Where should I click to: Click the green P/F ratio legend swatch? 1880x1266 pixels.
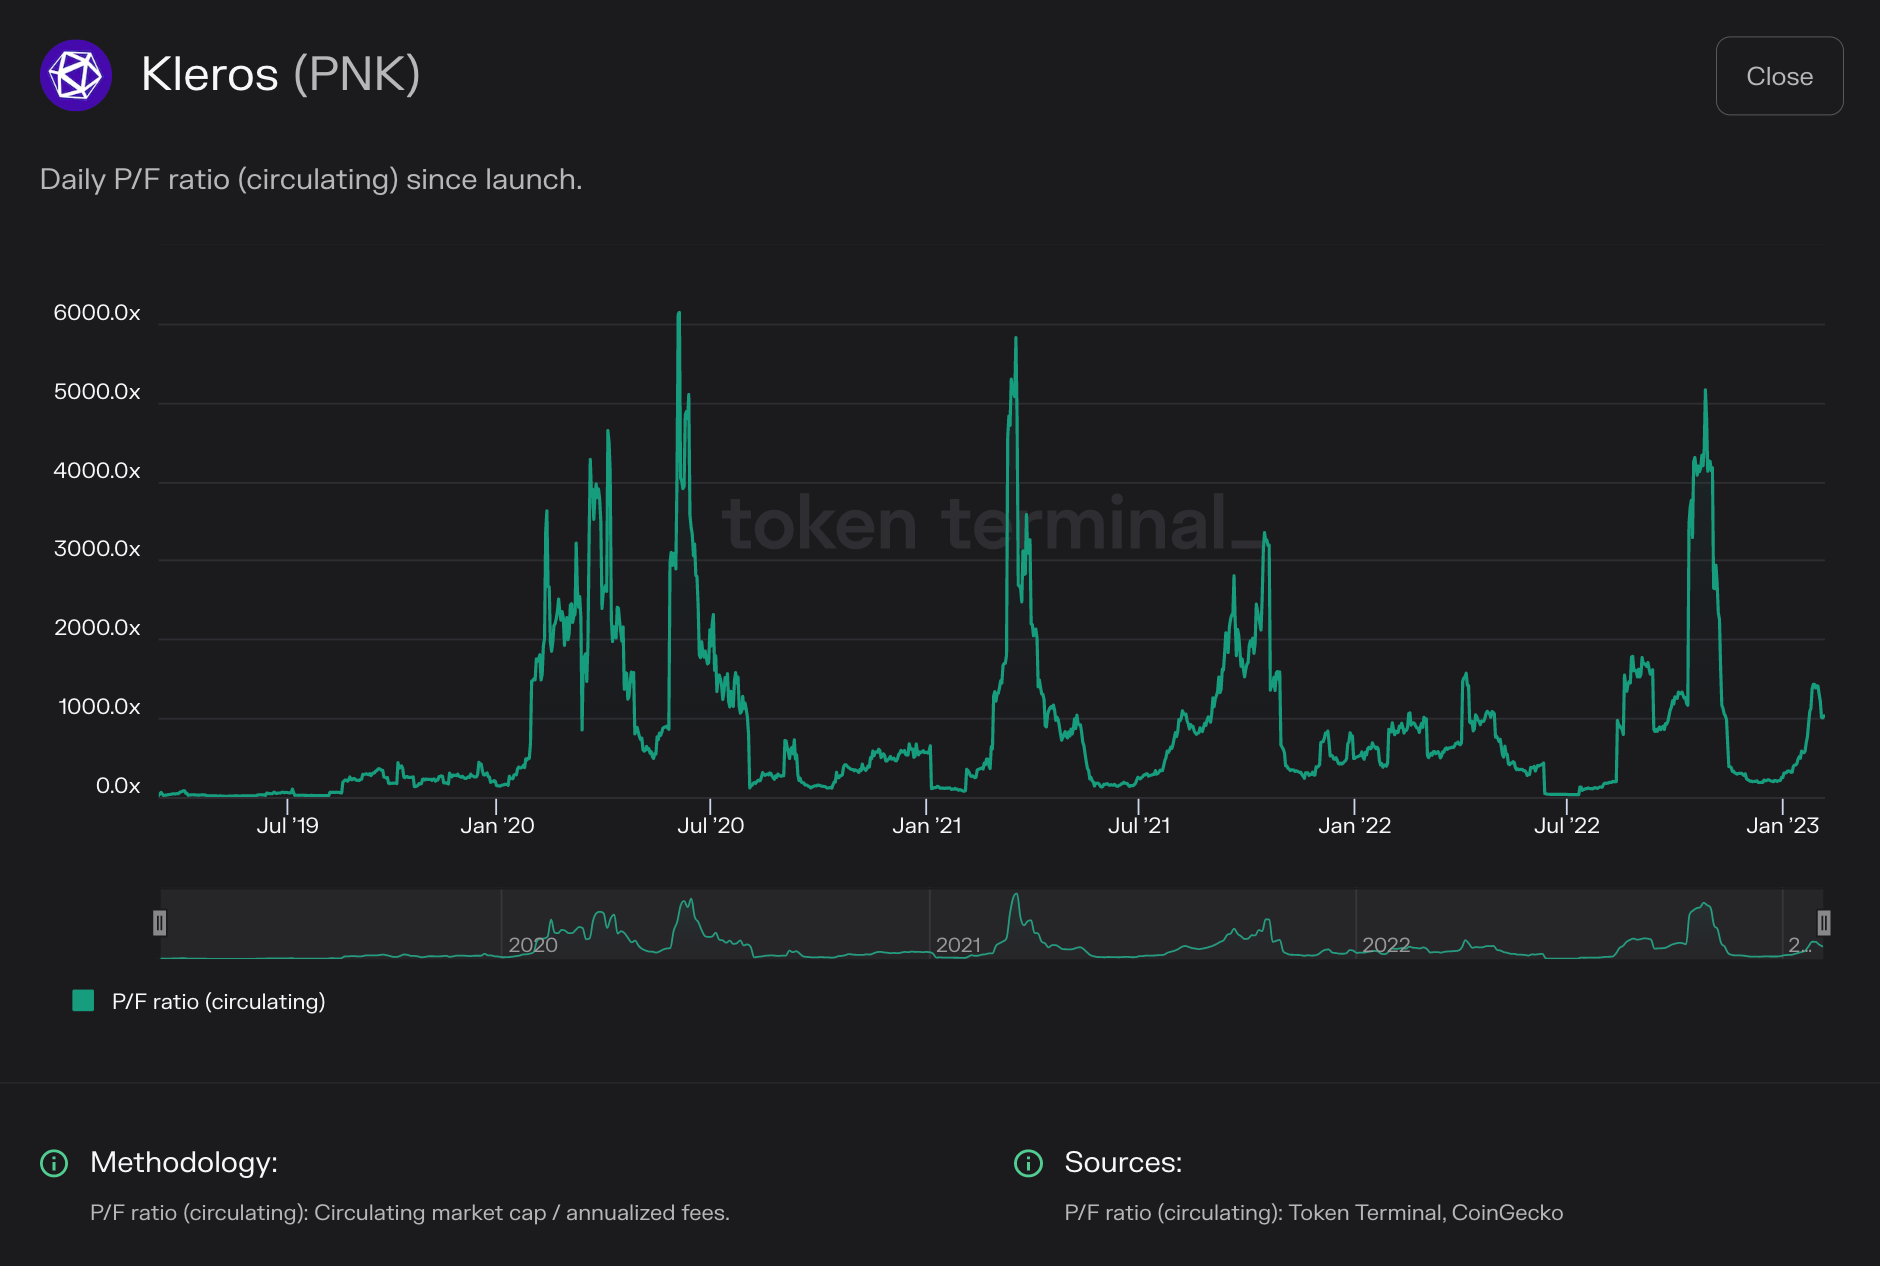click(x=83, y=1001)
